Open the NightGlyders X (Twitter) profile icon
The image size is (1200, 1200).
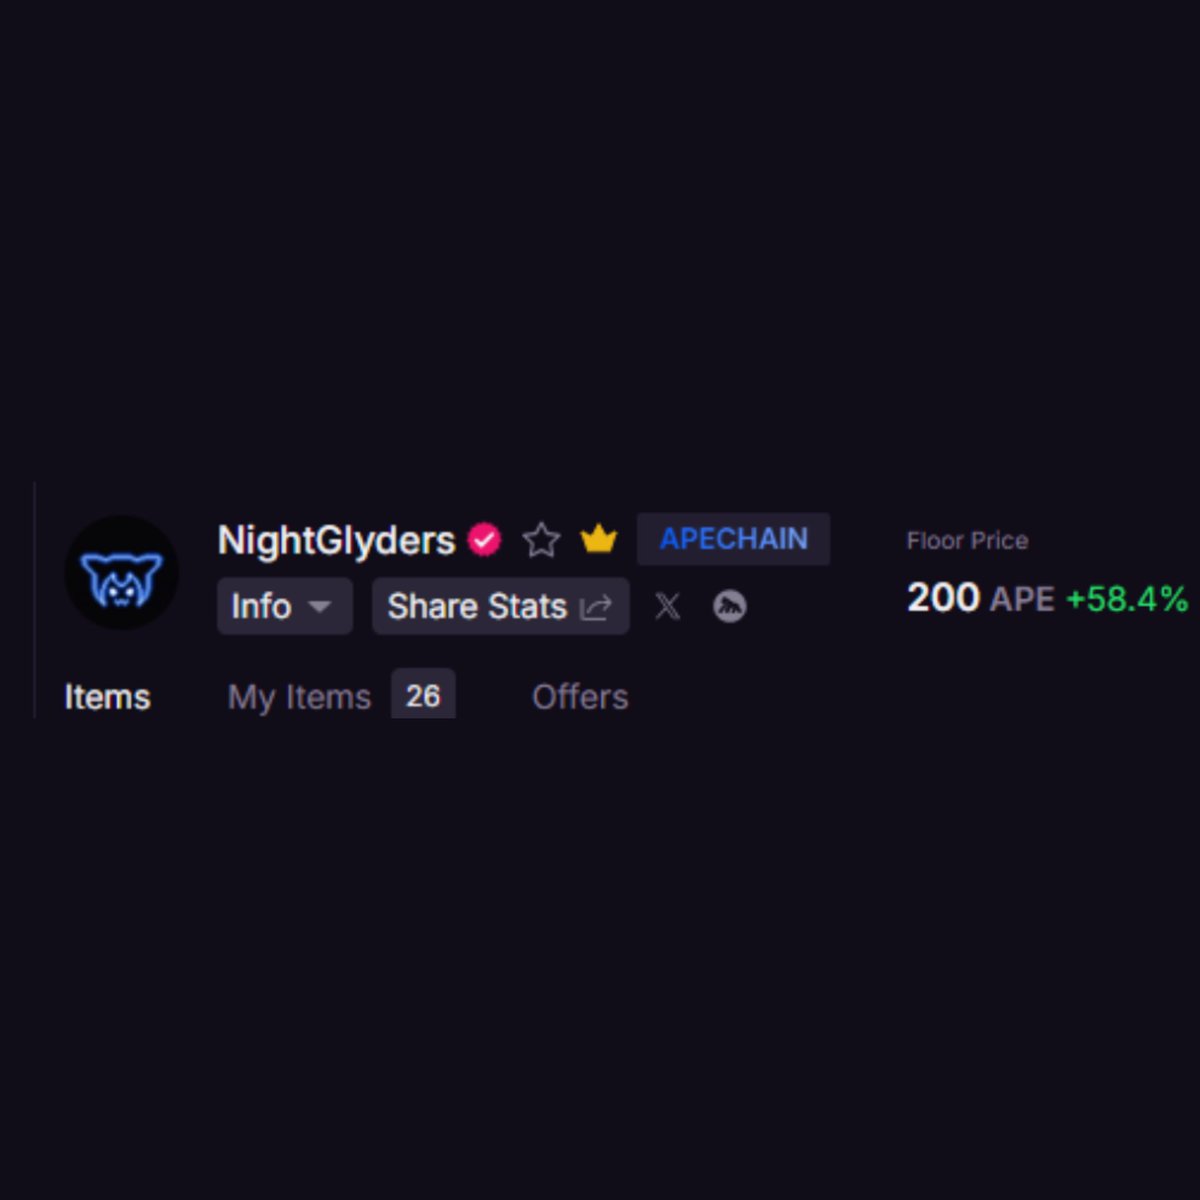coord(667,606)
